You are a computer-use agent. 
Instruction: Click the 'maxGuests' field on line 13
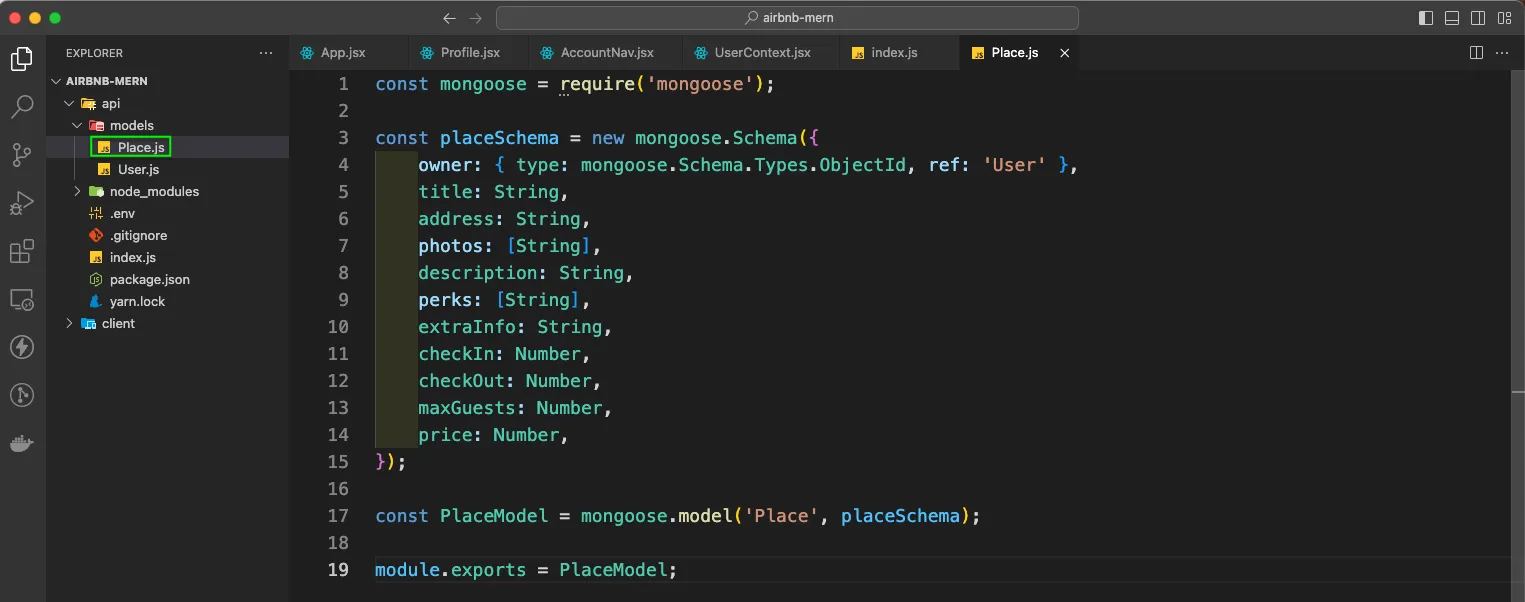[467, 408]
